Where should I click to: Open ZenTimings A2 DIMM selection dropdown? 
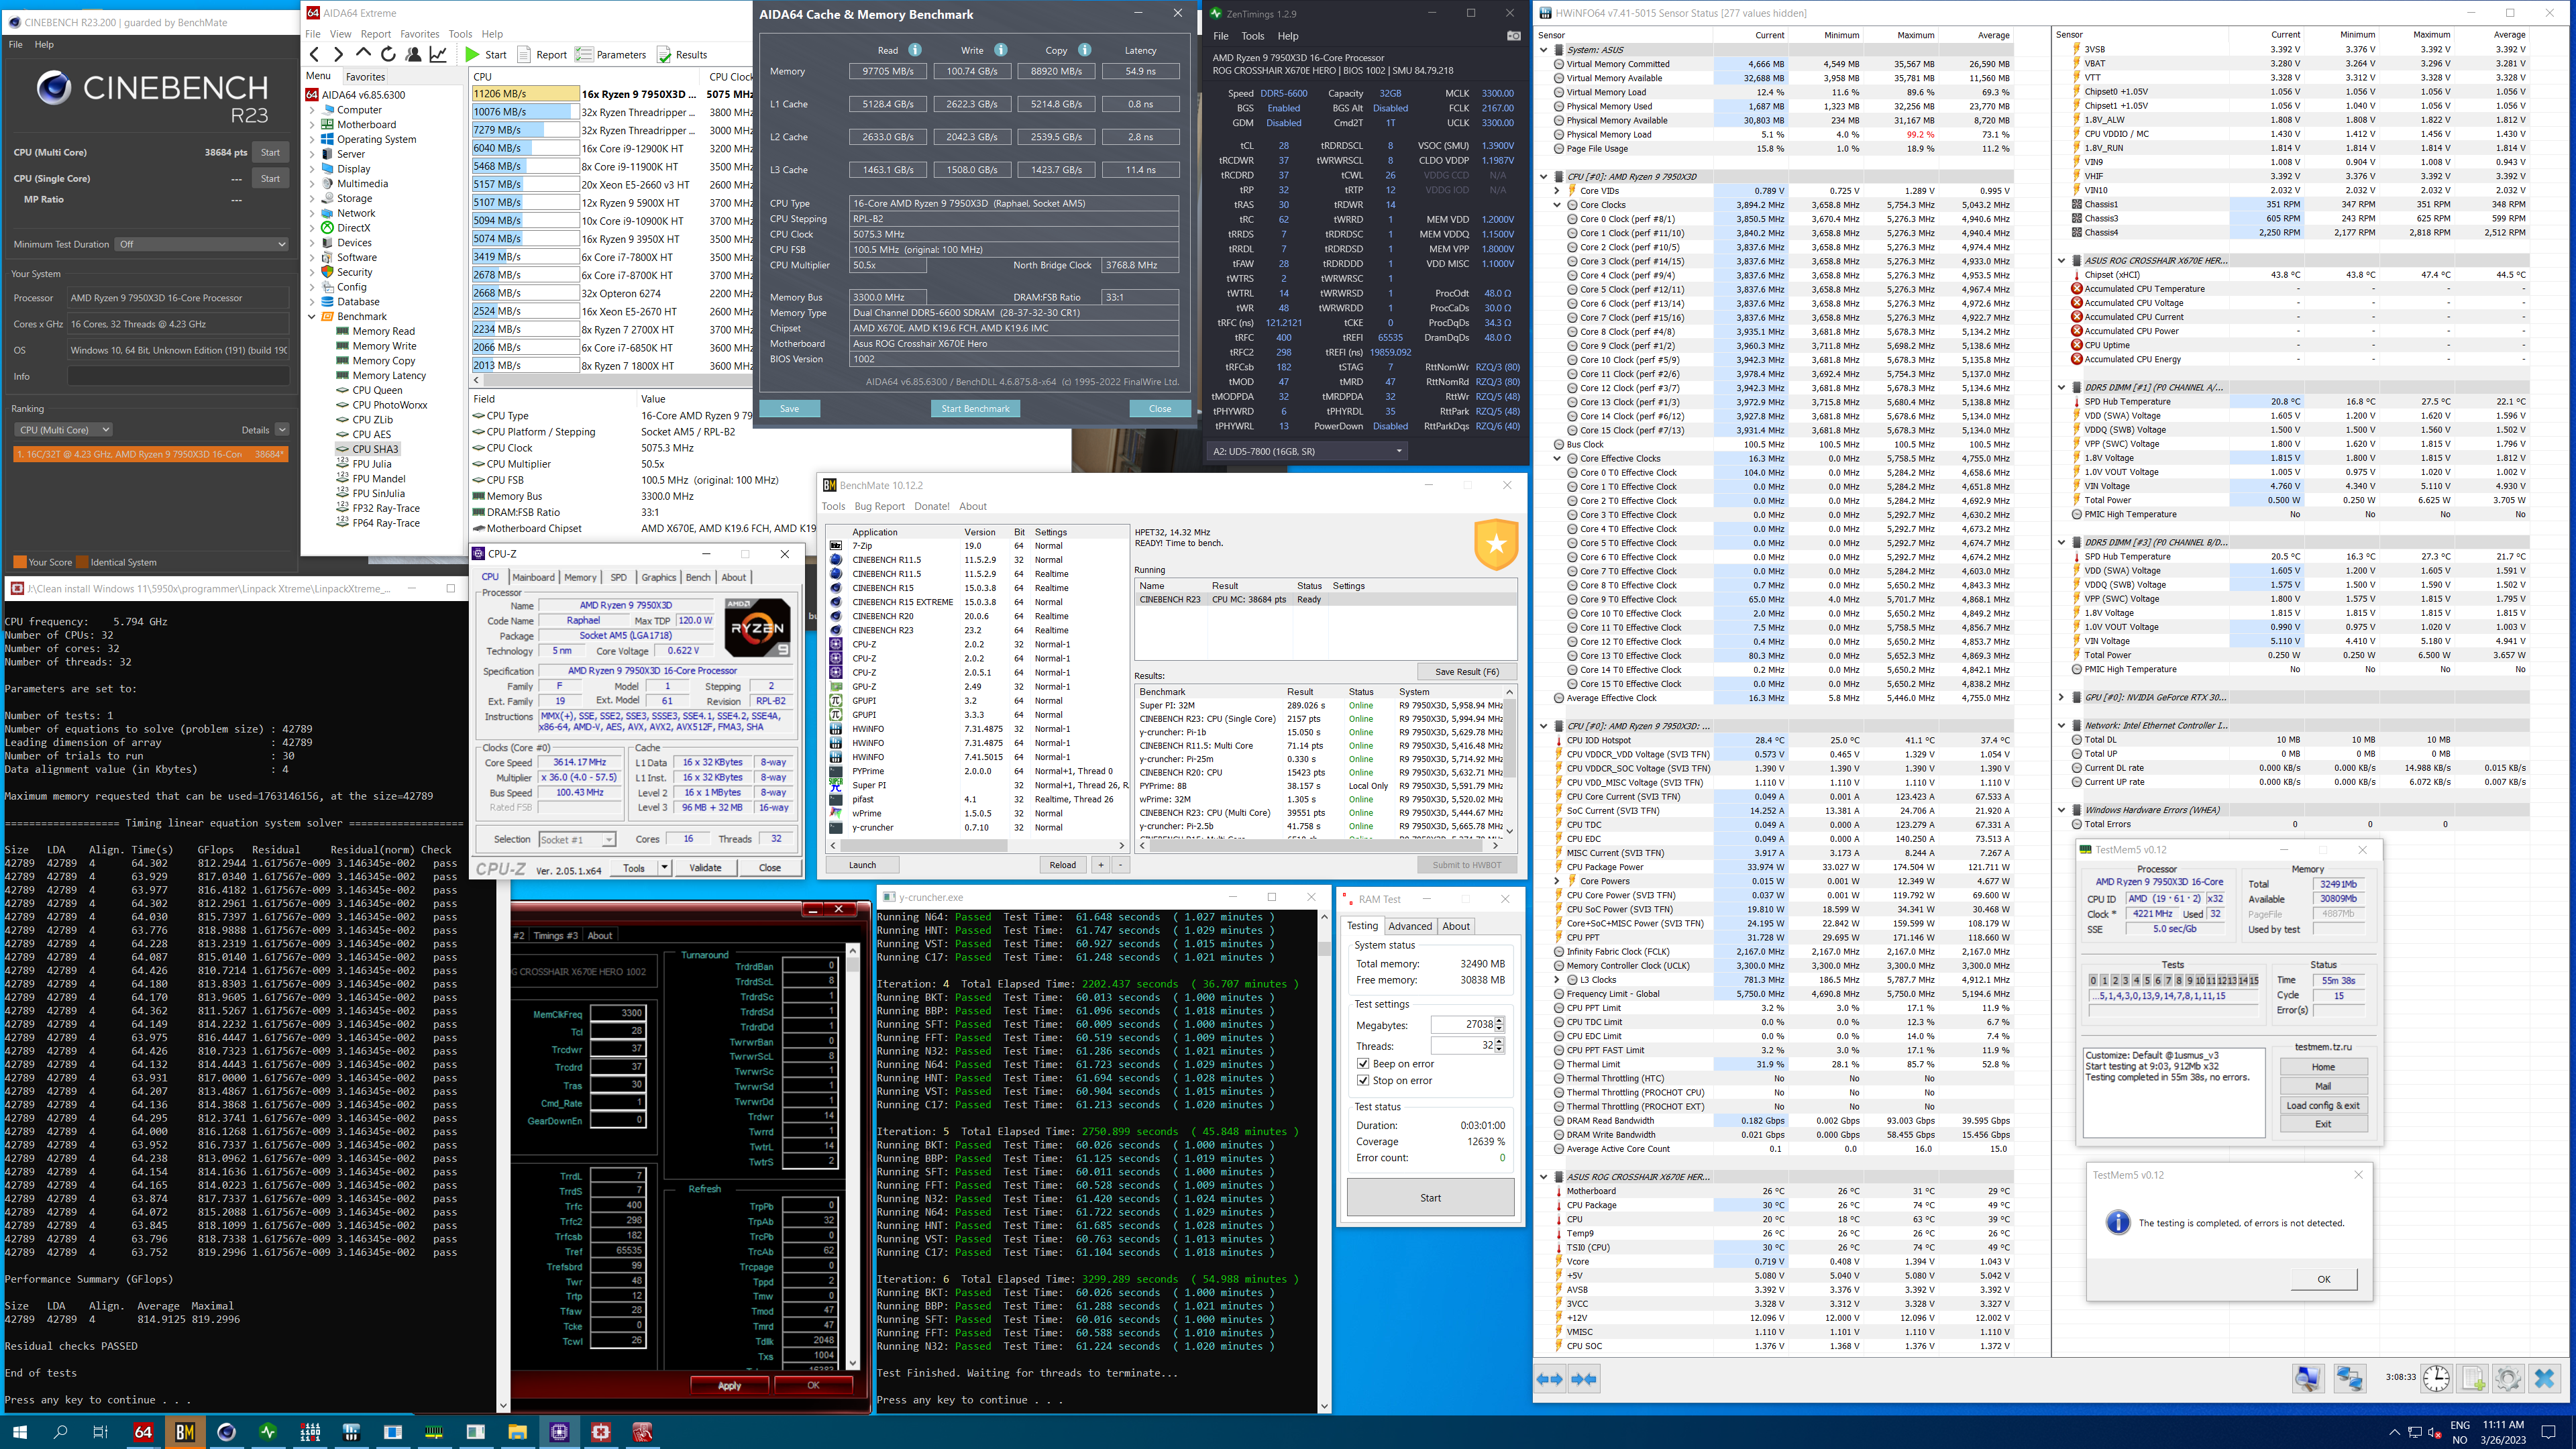pos(1307,451)
